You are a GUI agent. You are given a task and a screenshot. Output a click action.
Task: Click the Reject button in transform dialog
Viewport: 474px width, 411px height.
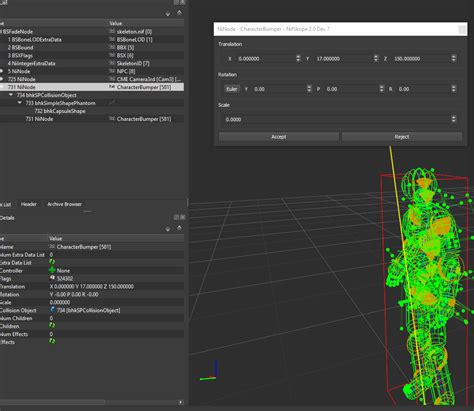(x=402, y=137)
